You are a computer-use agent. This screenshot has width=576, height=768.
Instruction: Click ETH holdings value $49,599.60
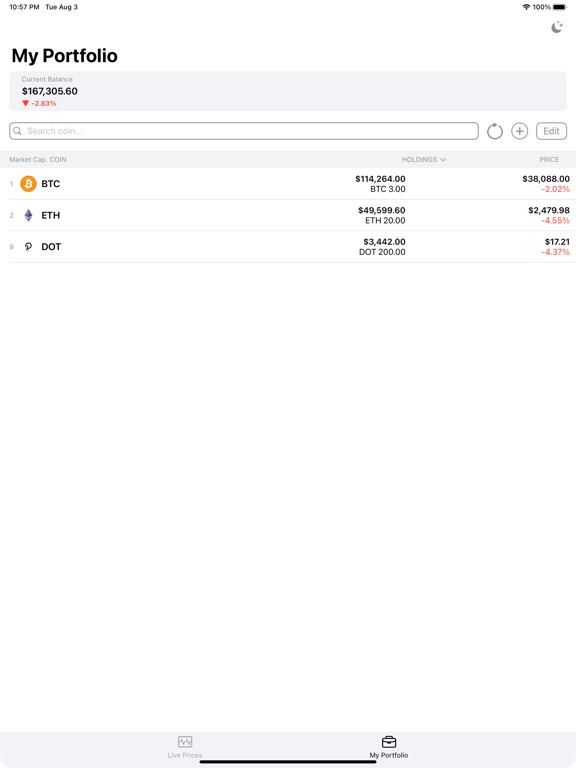[382, 210]
